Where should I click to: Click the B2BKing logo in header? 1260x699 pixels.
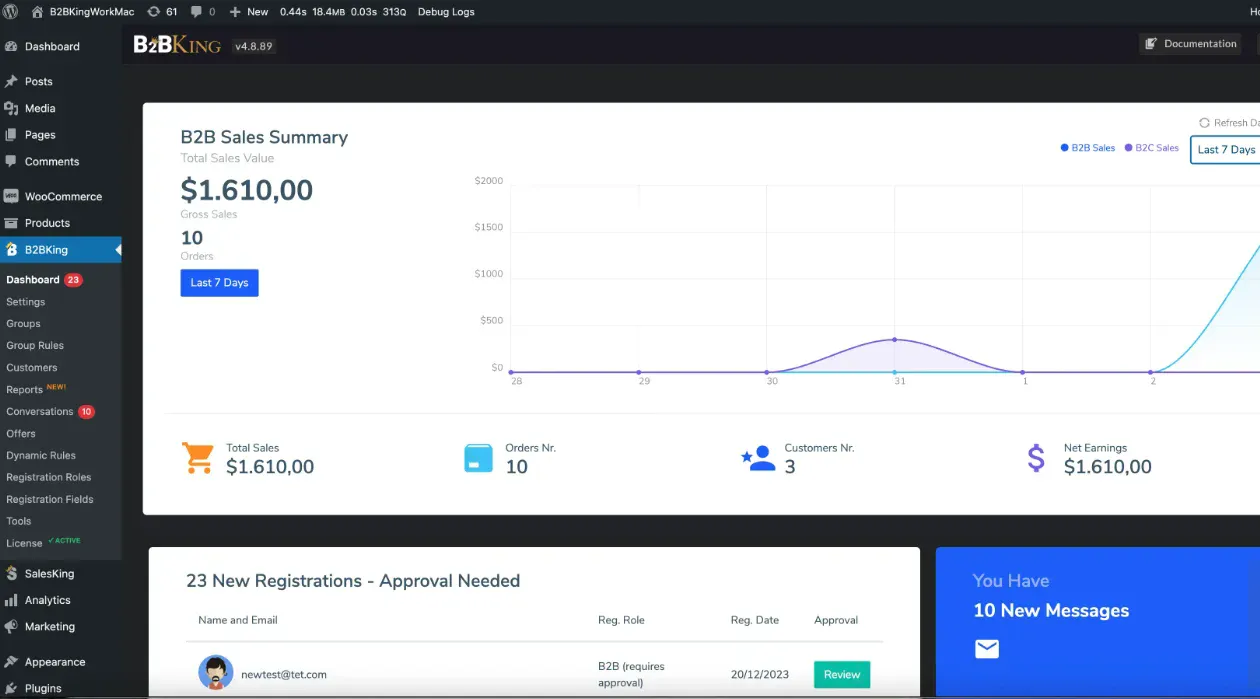[177, 45]
